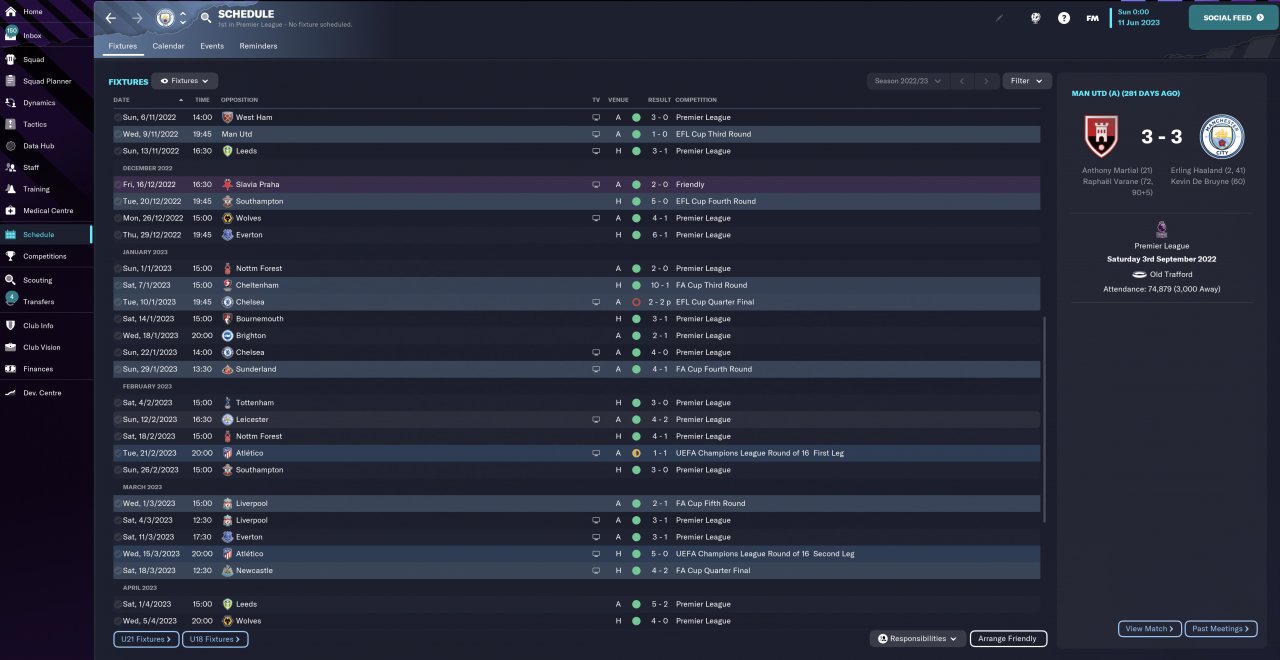This screenshot has height=660, width=1280.
Task: Click the Manchester City crest in match panel
Action: click(x=1221, y=136)
